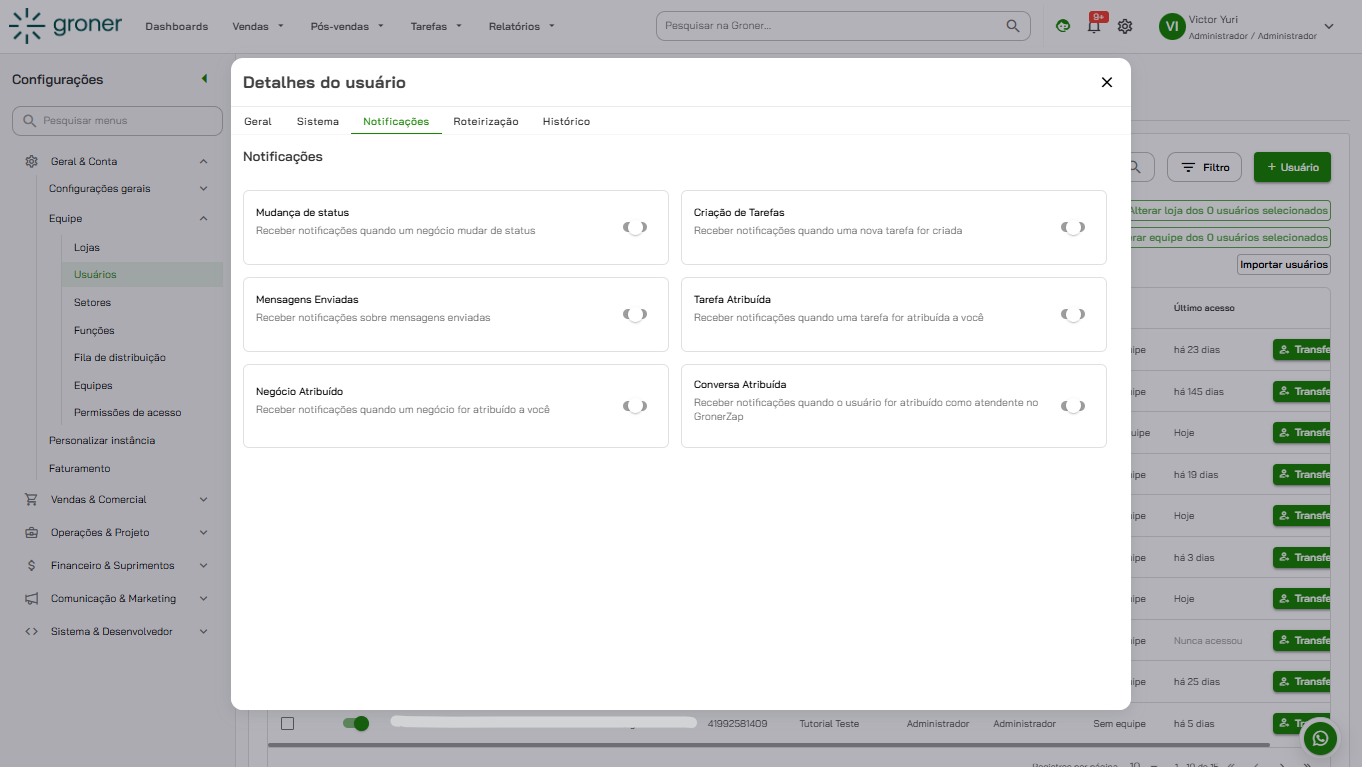Screen dimensions: 1366x768
Task: Switch to the Roteirização tab
Action: [x=486, y=121]
